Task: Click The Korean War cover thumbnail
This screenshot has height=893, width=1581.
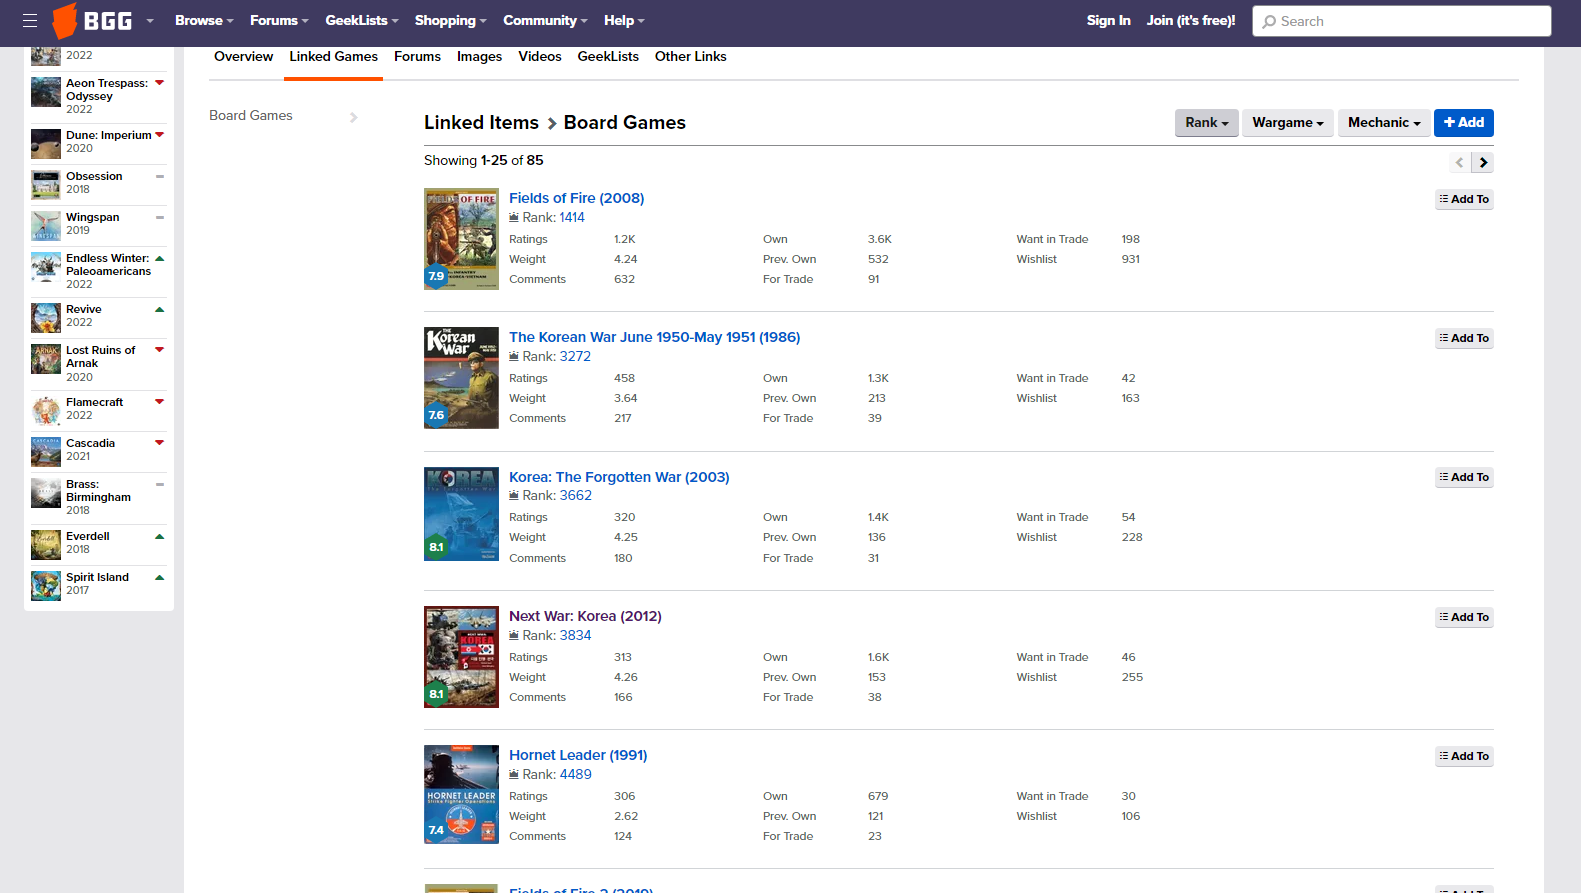Action: pyautogui.click(x=461, y=378)
